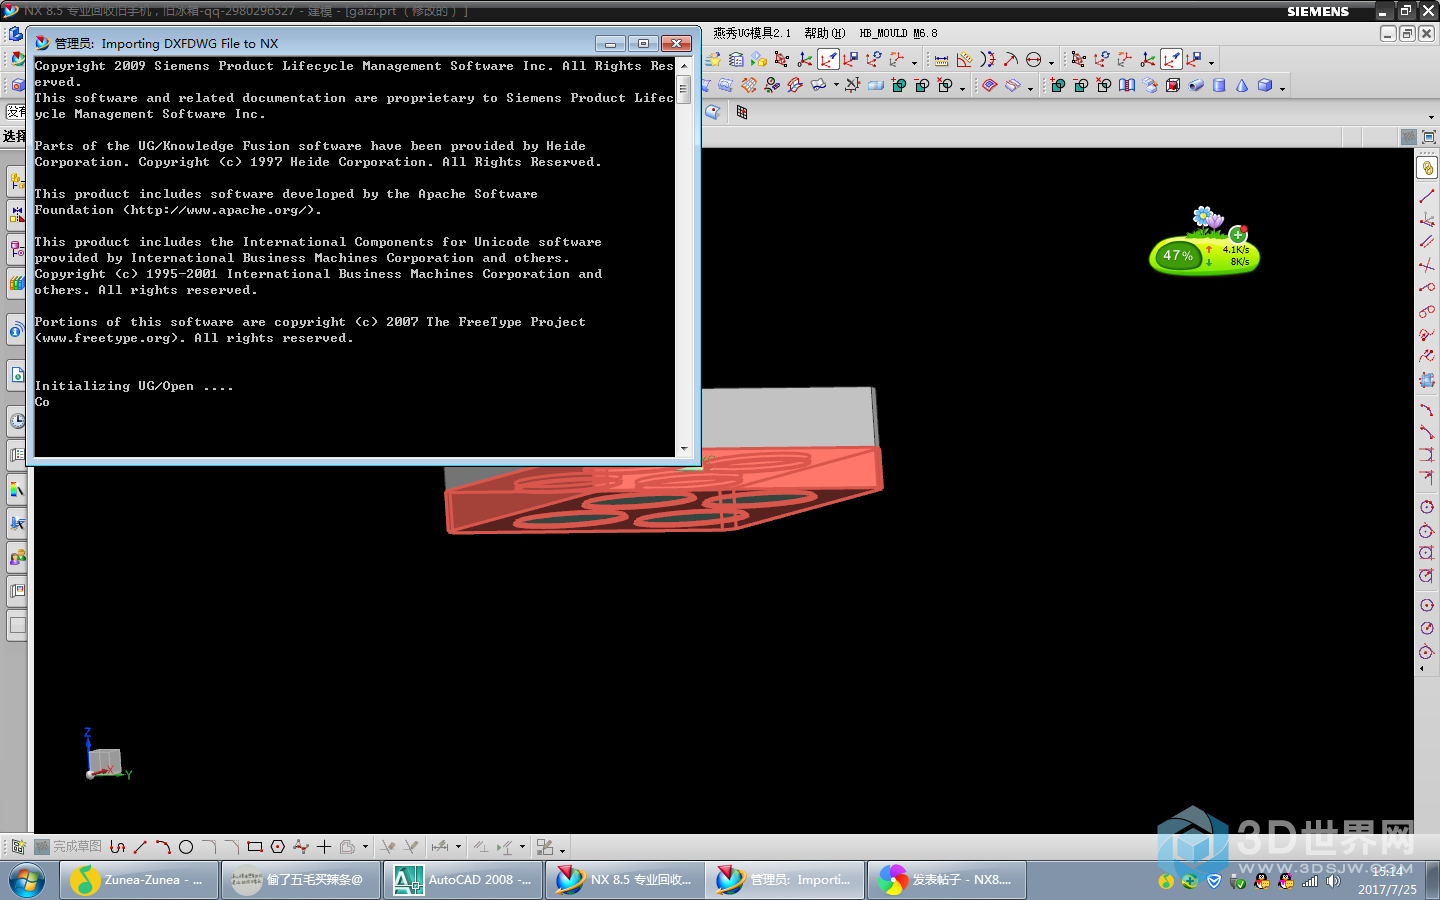The image size is (1440, 900).
Task: Click the 'Initializing UG/Open ....' console line
Action: coord(134,386)
